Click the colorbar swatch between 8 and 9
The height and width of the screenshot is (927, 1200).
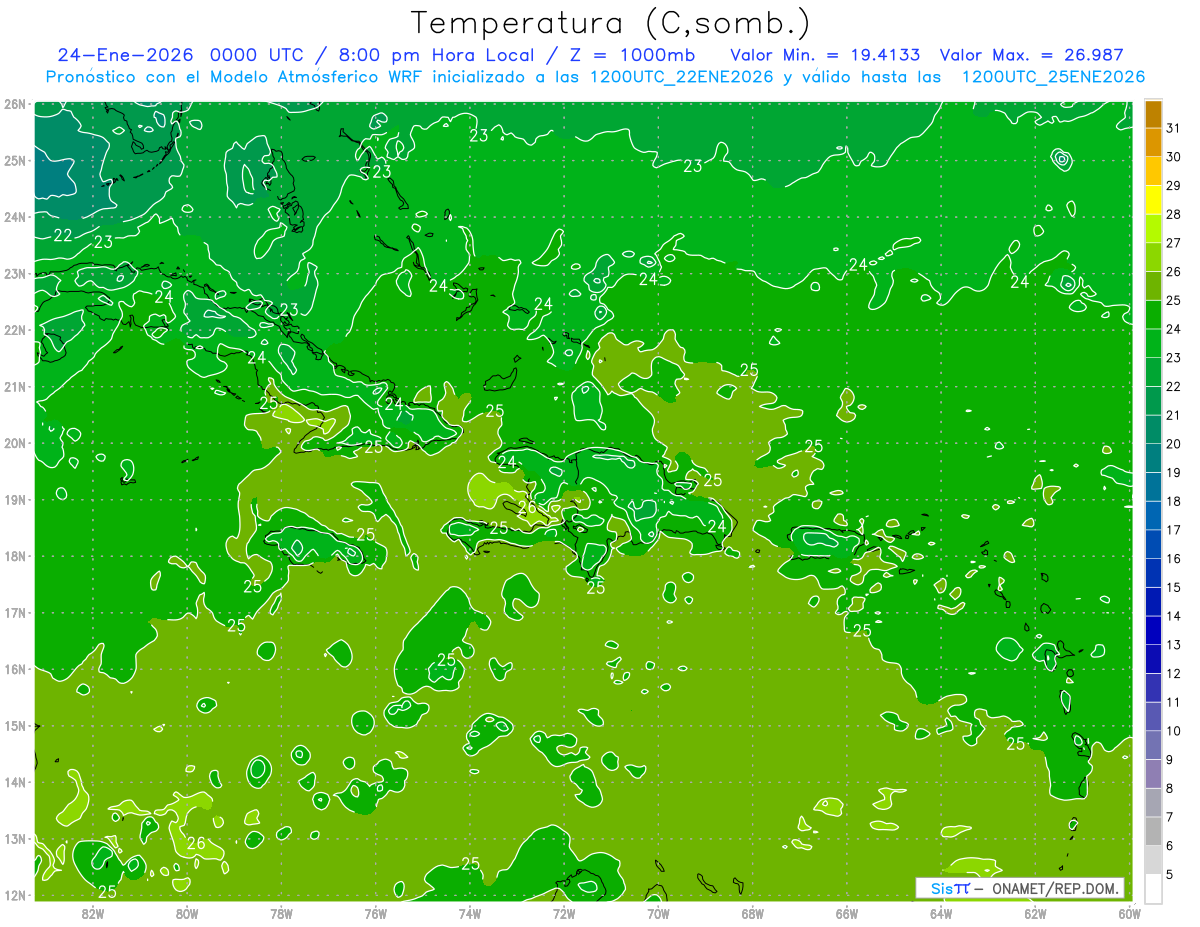coord(1153,774)
